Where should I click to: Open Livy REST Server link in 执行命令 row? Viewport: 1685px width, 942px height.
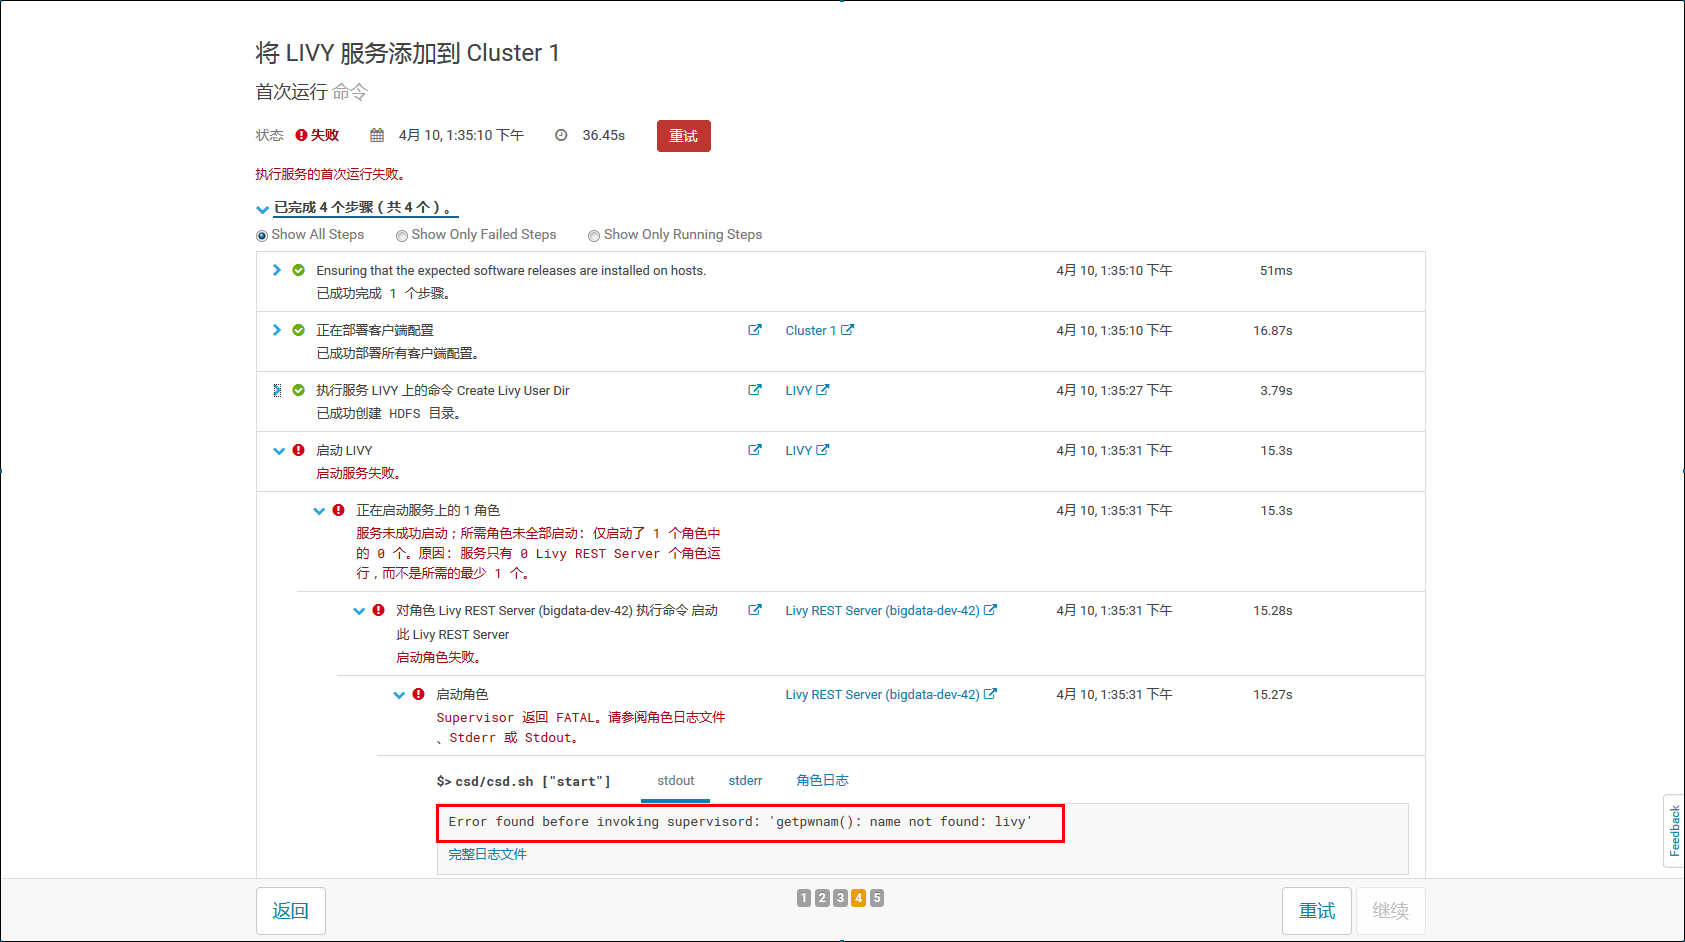point(891,610)
